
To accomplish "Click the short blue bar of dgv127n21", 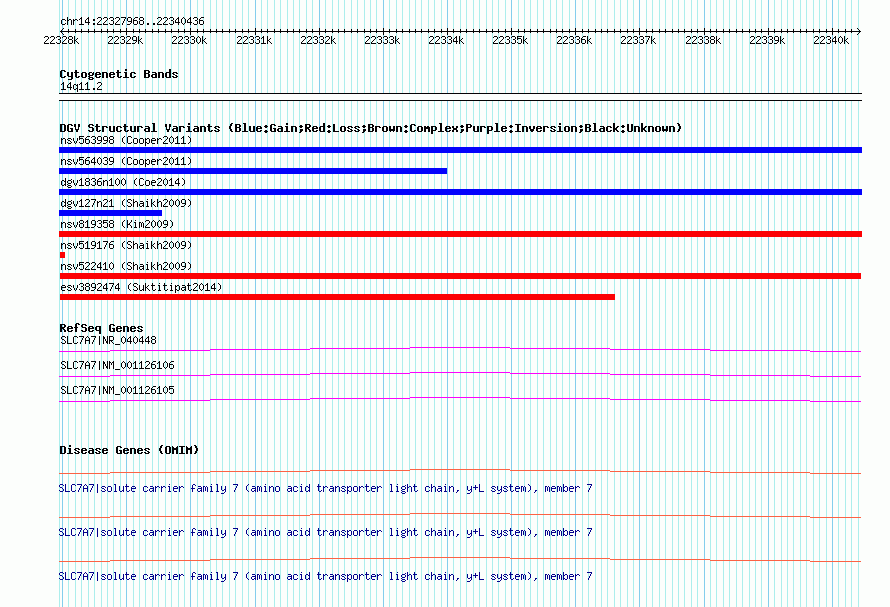I will tap(111, 213).
